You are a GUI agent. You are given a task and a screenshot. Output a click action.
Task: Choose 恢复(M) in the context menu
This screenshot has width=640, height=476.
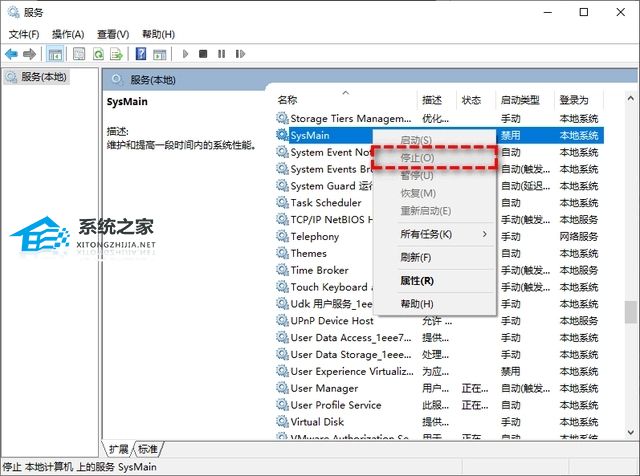(x=435, y=193)
